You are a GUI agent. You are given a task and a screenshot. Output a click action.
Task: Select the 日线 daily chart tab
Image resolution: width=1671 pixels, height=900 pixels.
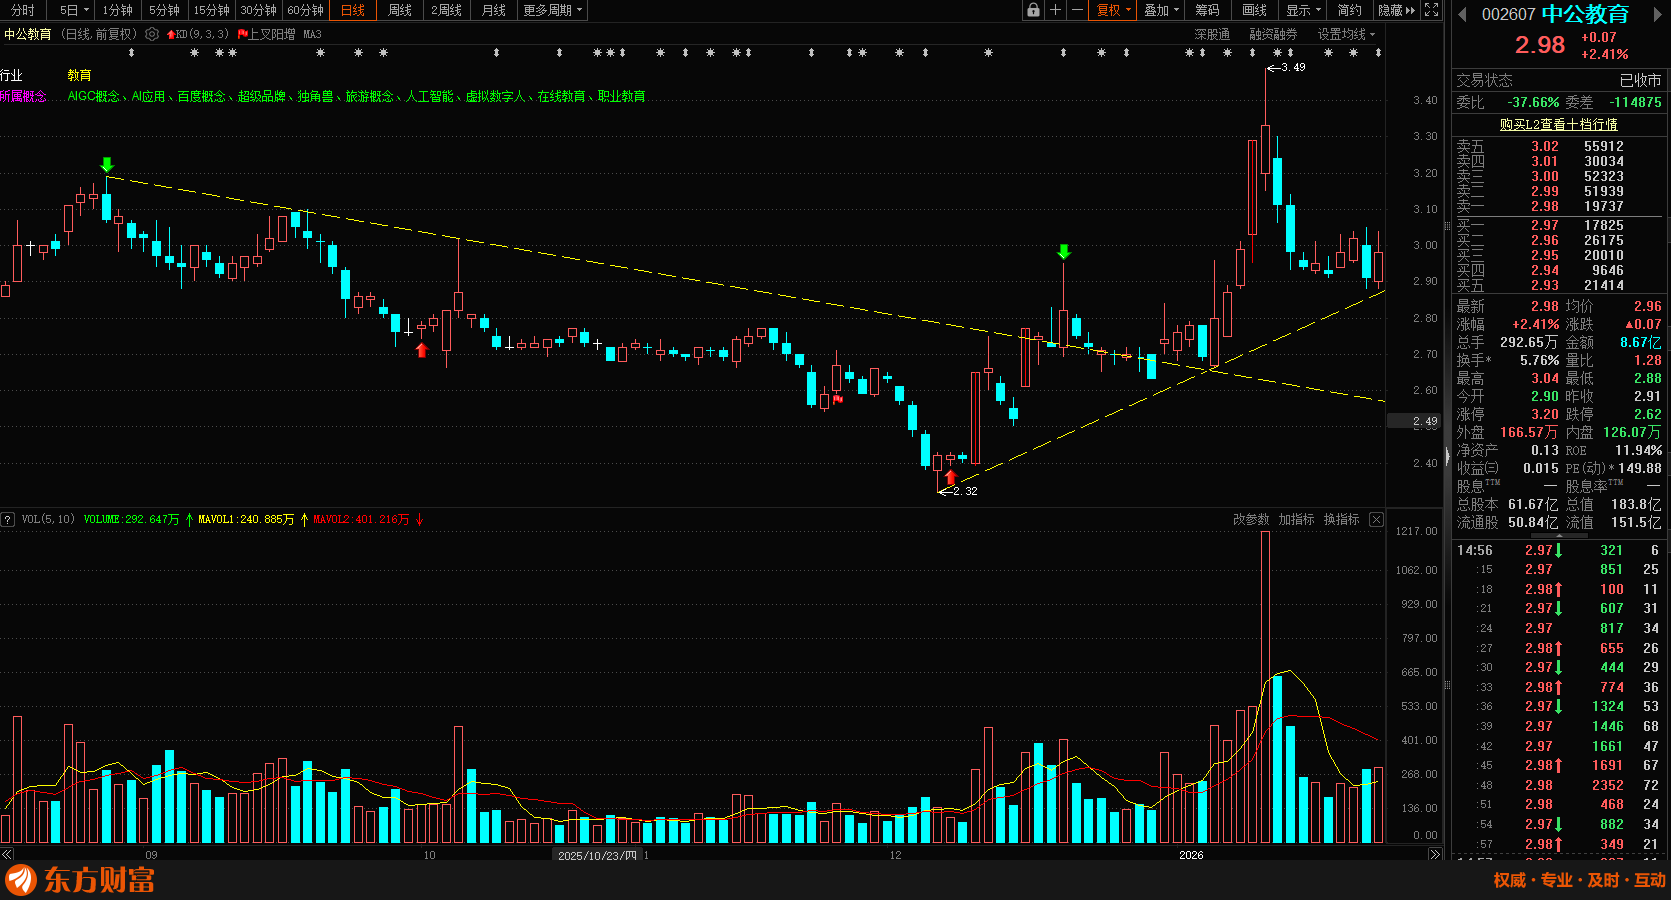[353, 10]
